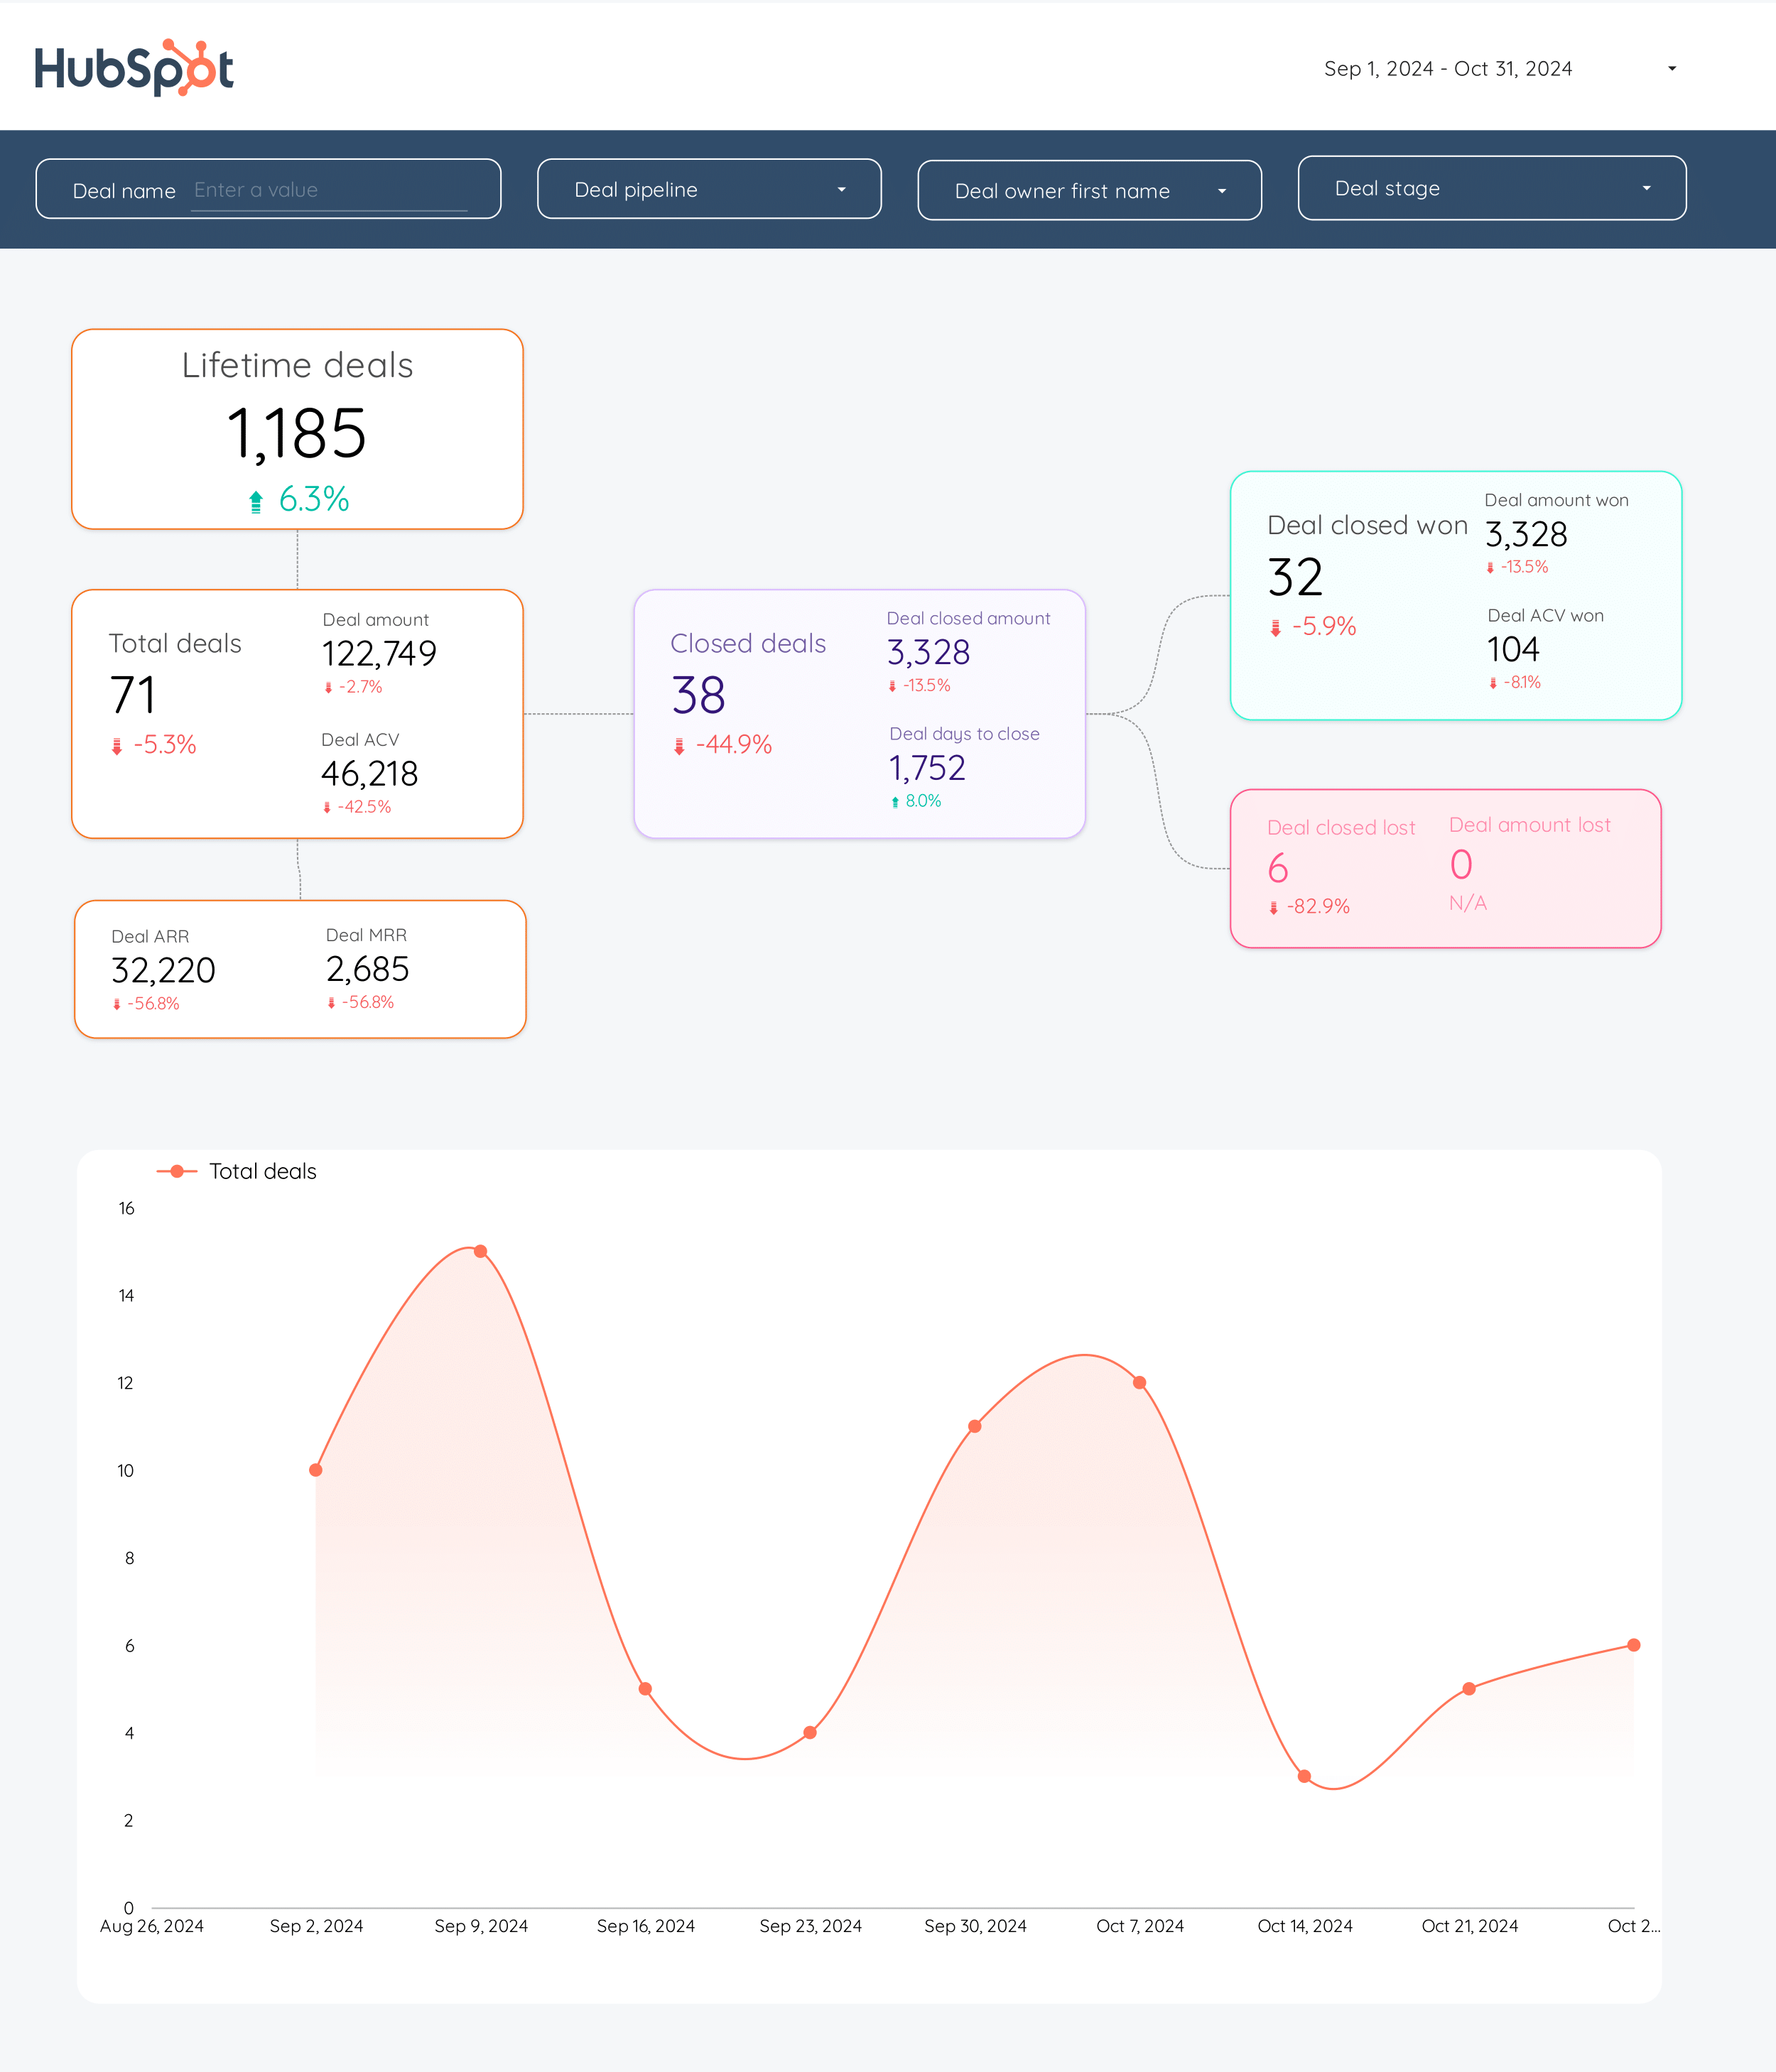Image resolution: width=1776 pixels, height=2072 pixels.
Task: Click the red arrow next to Total deals -5.3%
Action: tap(117, 746)
